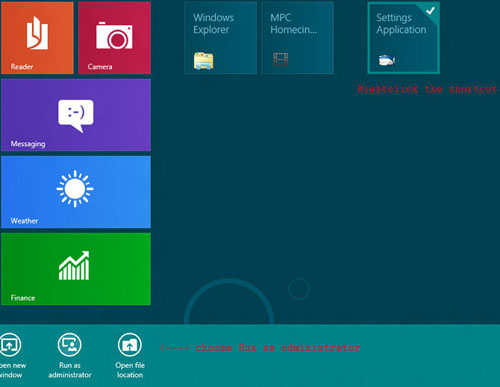Uncheck the Settings Application tile checkmark
The image size is (500, 387).
click(x=431, y=11)
